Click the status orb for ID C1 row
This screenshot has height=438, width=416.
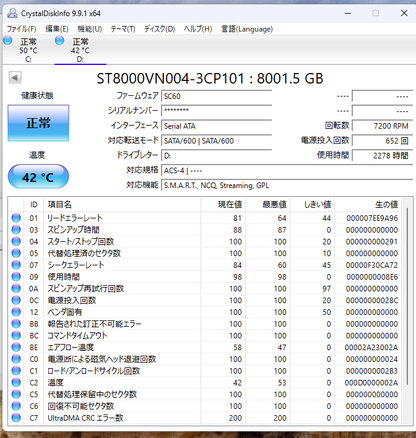(x=16, y=371)
